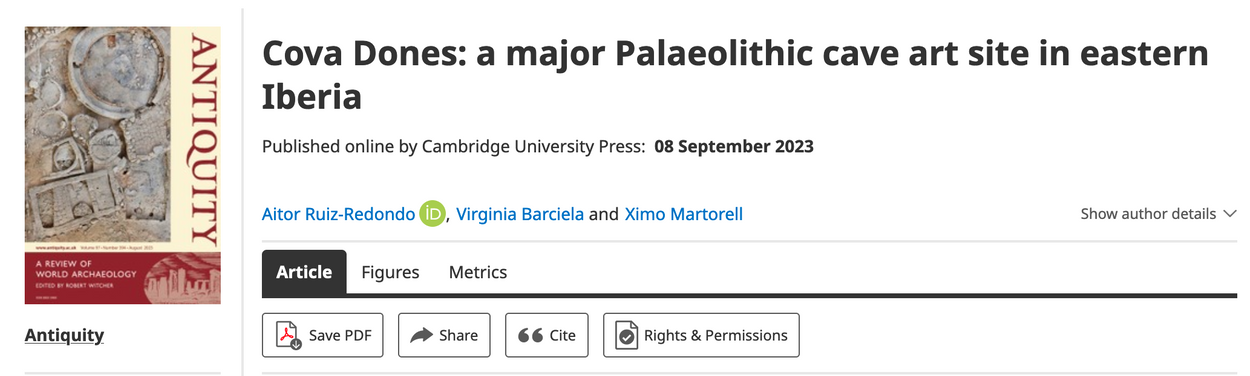Follow the underlined Antiquity journal link
This screenshot has height=376, width=1250.
(64, 335)
